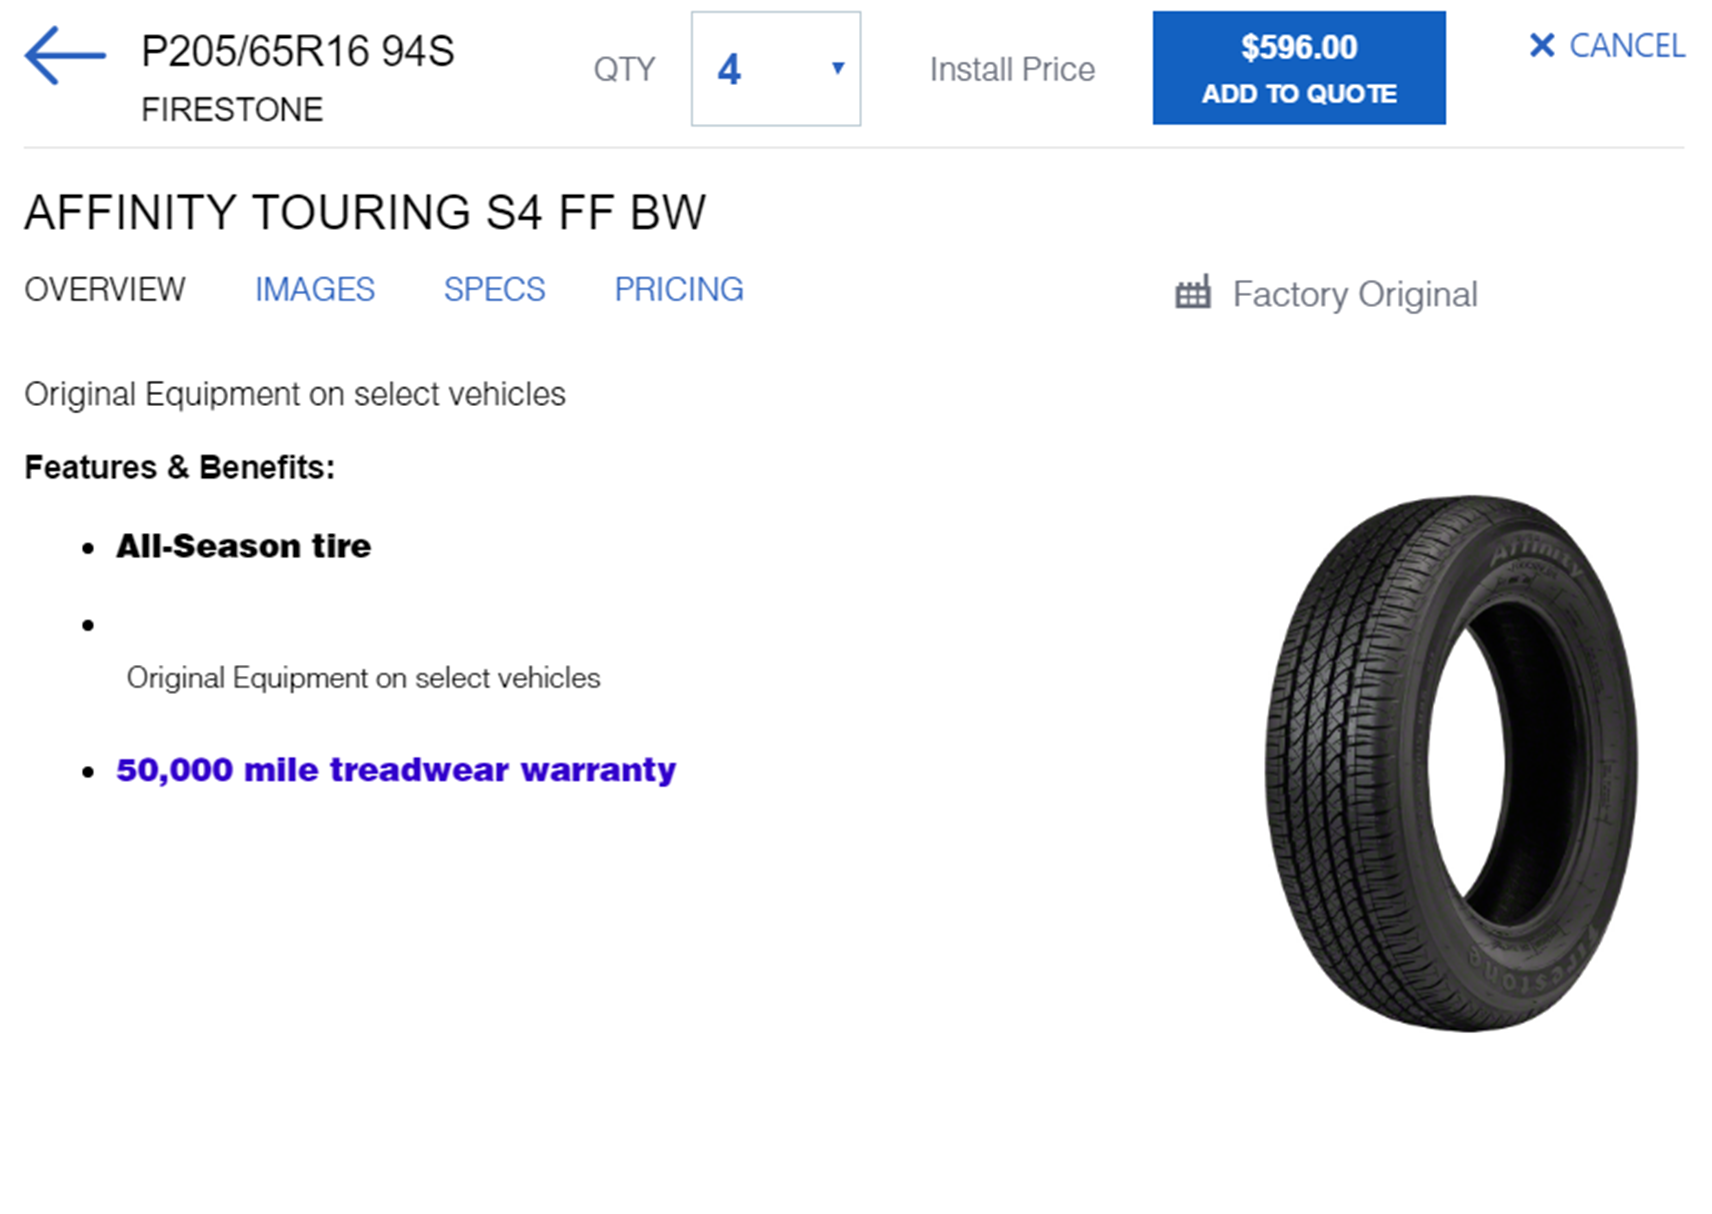
Task: Click the CANCEL text link
Action: [1626, 46]
